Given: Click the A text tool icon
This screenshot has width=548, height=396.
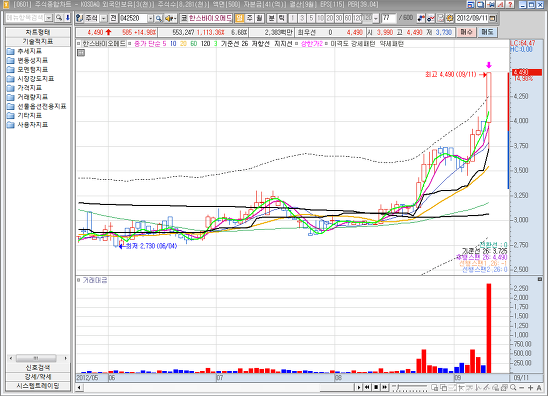Looking at the screenshot, I should tap(539, 388).
